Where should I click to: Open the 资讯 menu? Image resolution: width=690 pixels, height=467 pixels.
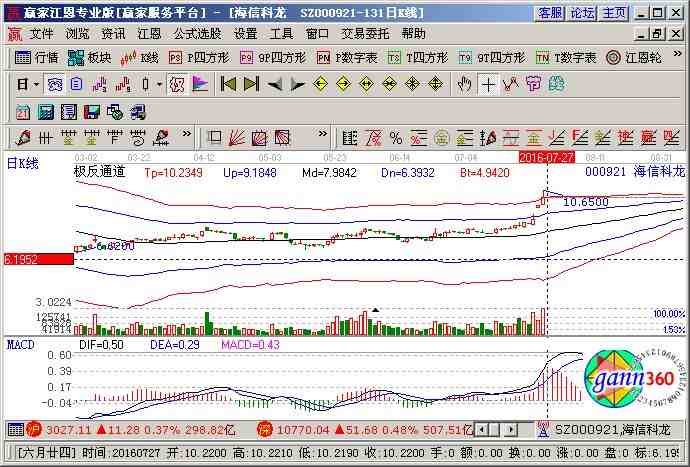[x=113, y=34]
